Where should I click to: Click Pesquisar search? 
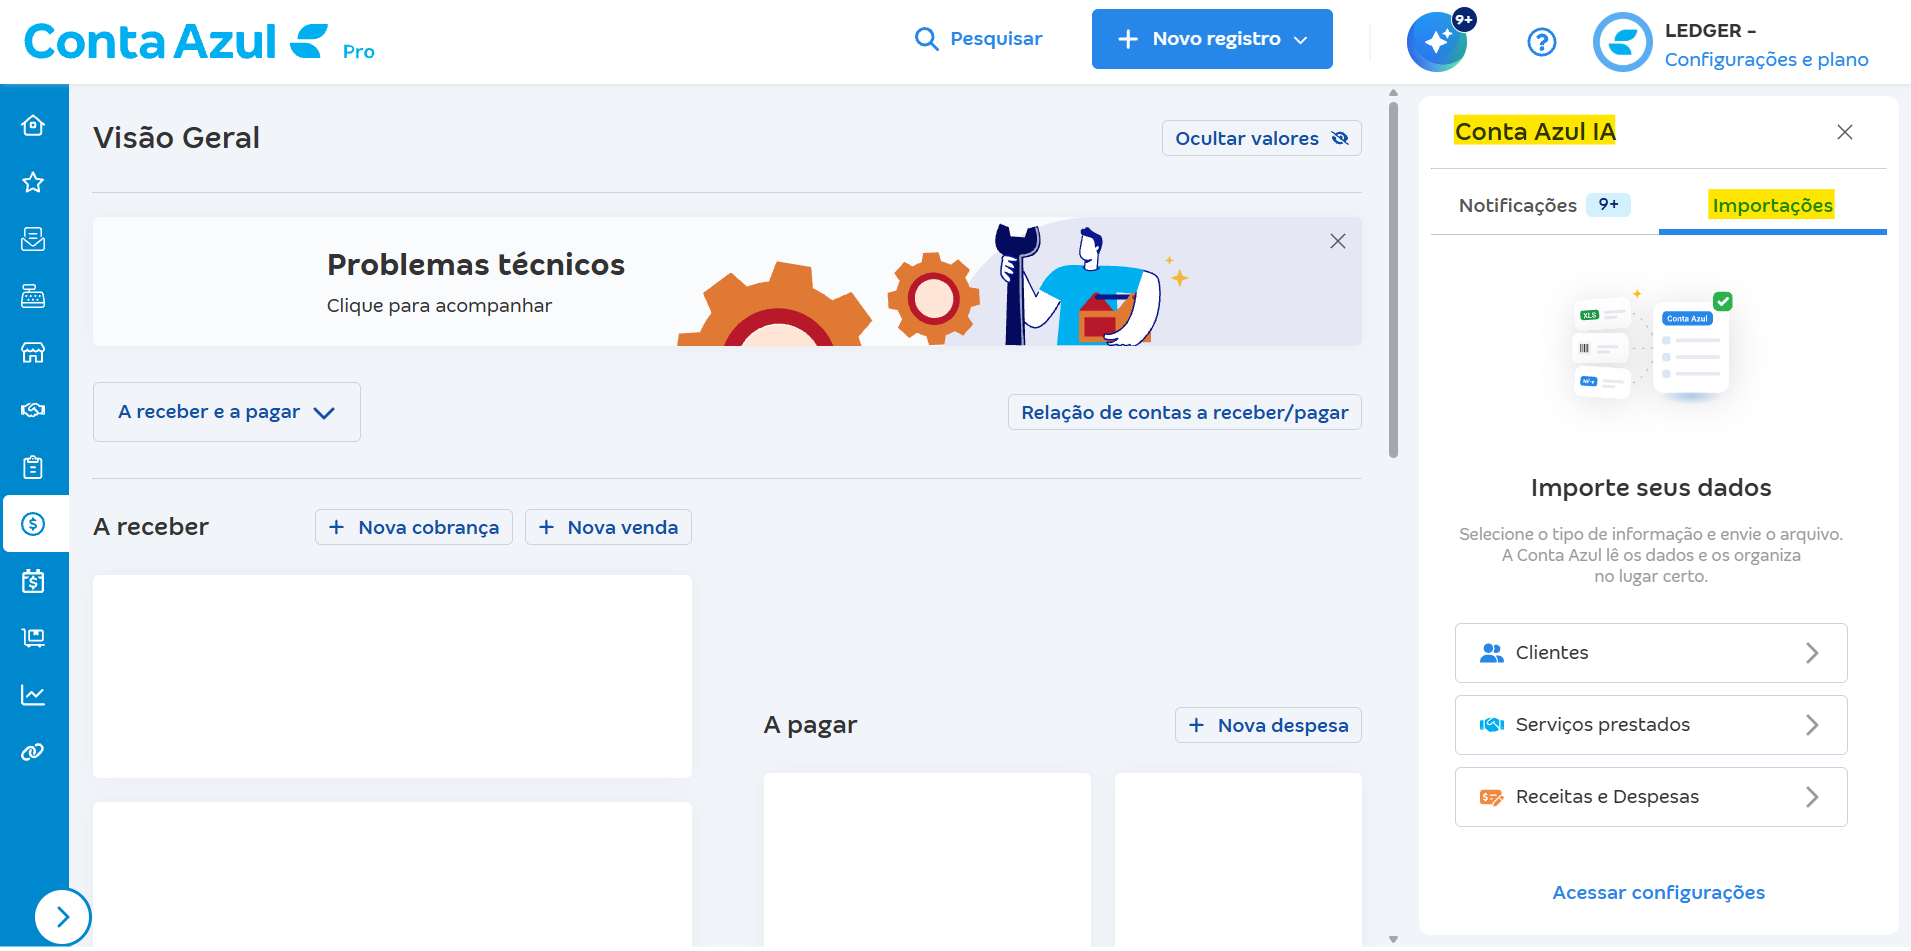coord(978,39)
